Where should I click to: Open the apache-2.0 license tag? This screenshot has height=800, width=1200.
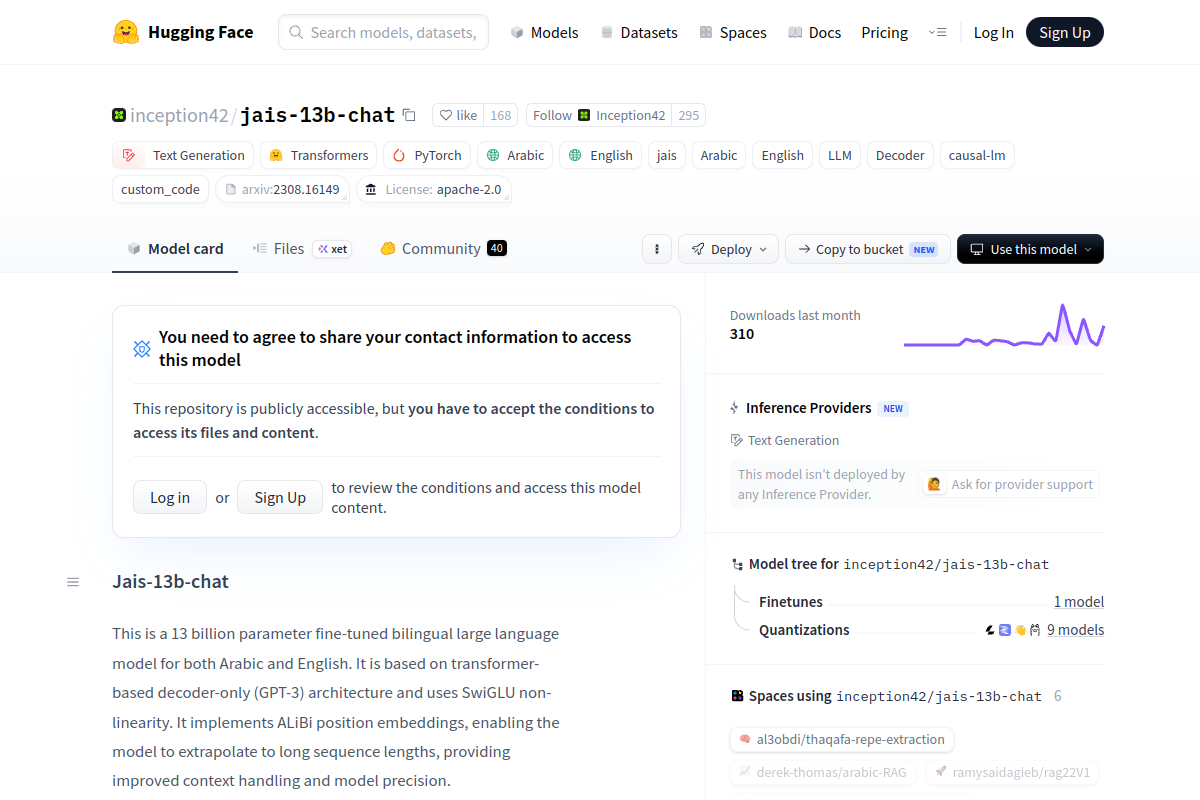point(434,189)
